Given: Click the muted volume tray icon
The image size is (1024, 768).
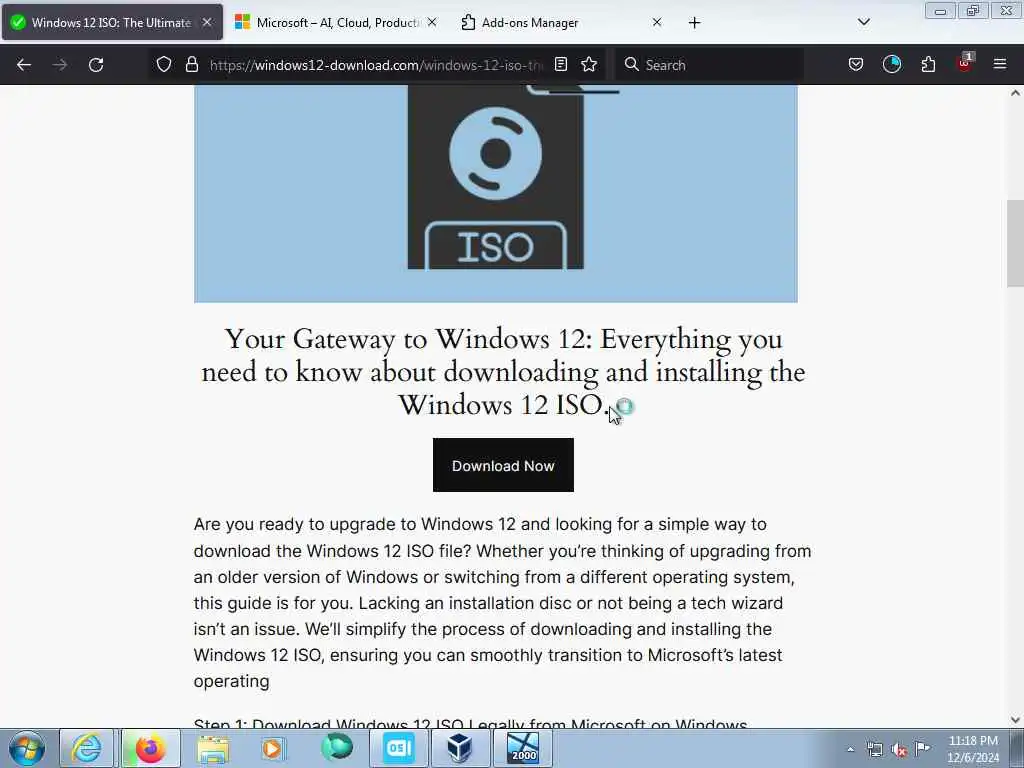Looking at the screenshot, I should point(899,749).
